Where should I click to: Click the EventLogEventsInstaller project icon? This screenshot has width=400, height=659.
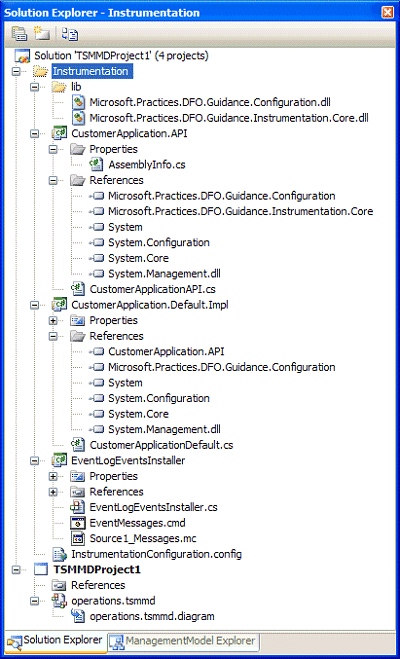(59, 460)
